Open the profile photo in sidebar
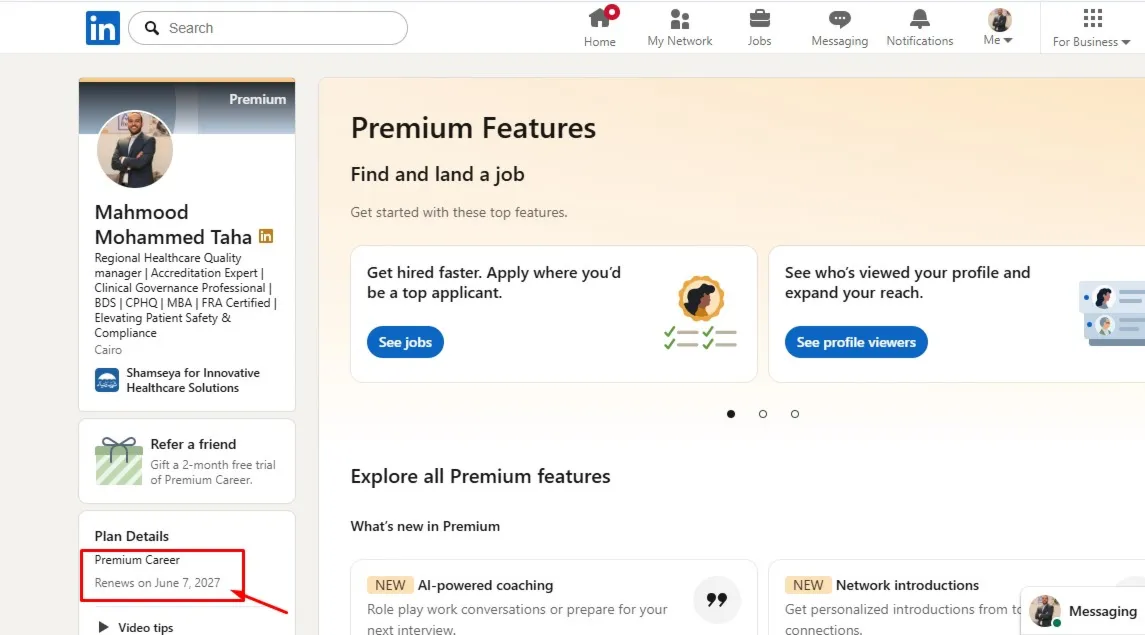 coord(135,149)
